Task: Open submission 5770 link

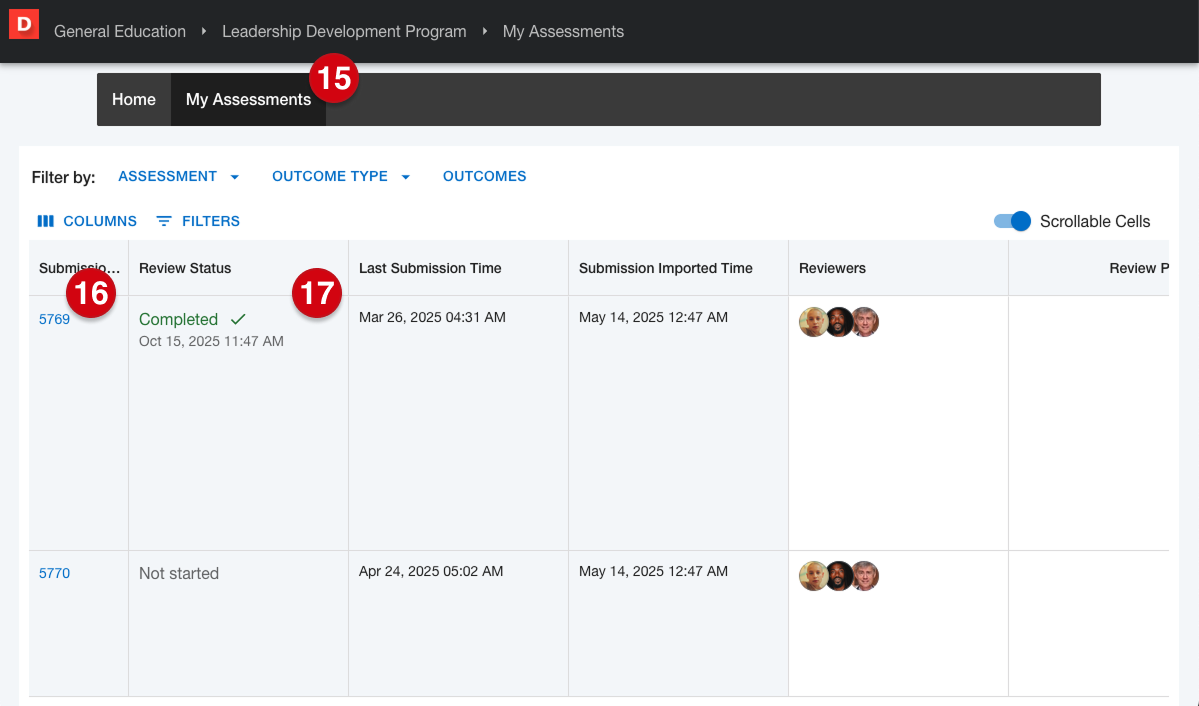Action: (x=54, y=573)
